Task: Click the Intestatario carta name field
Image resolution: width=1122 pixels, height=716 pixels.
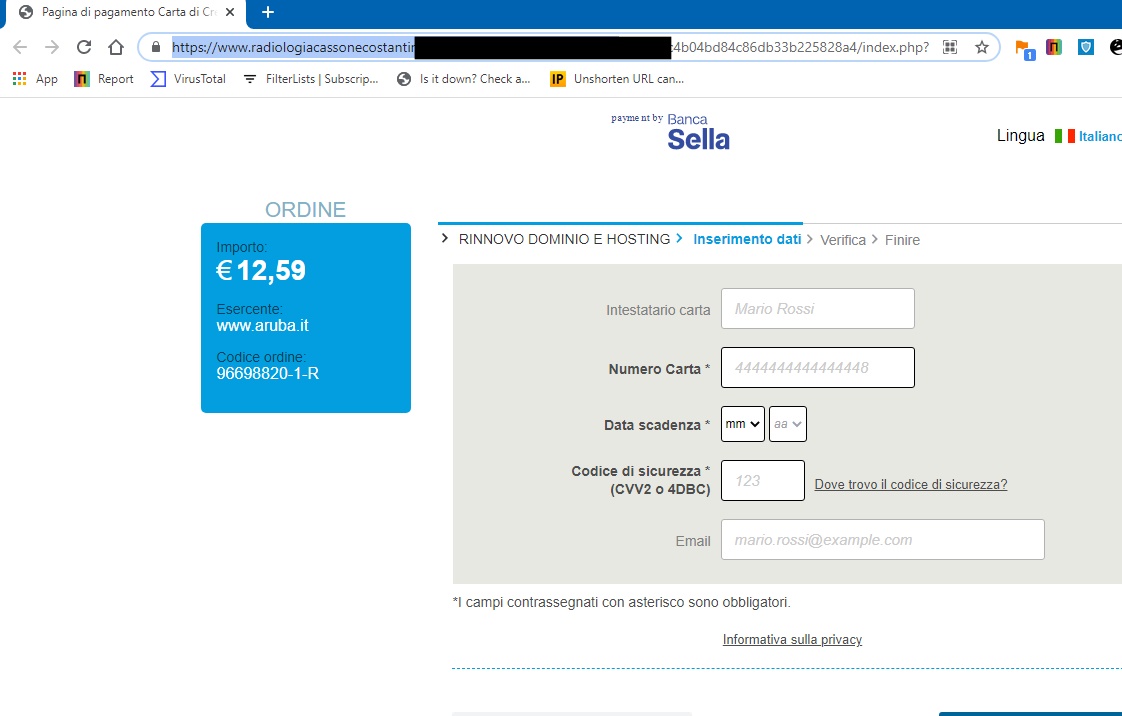Action: [x=818, y=308]
